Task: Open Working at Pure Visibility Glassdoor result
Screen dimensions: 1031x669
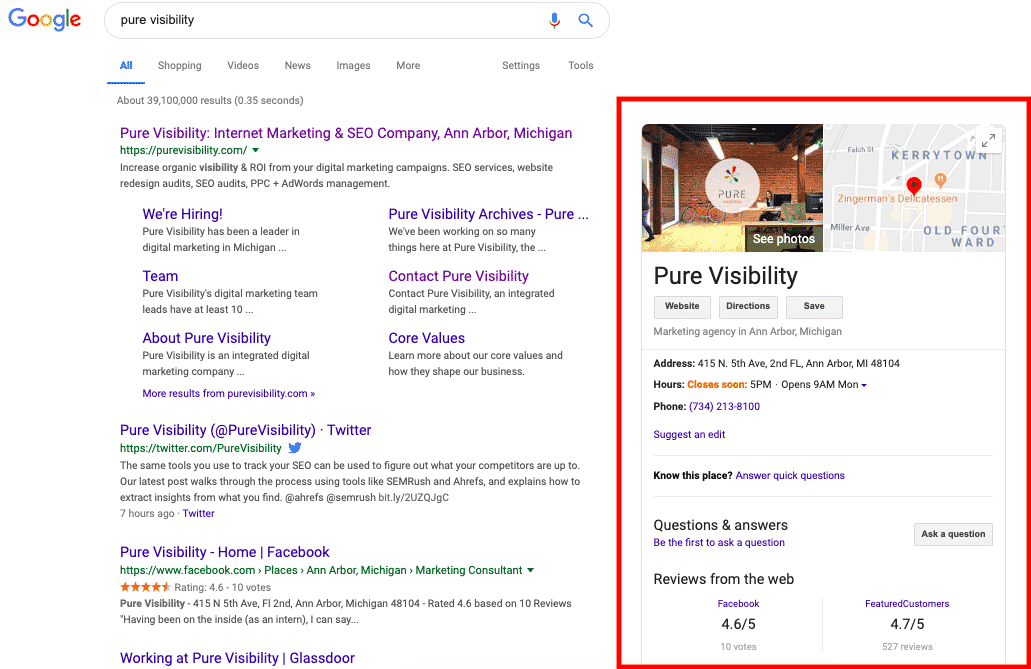Action: click(237, 658)
